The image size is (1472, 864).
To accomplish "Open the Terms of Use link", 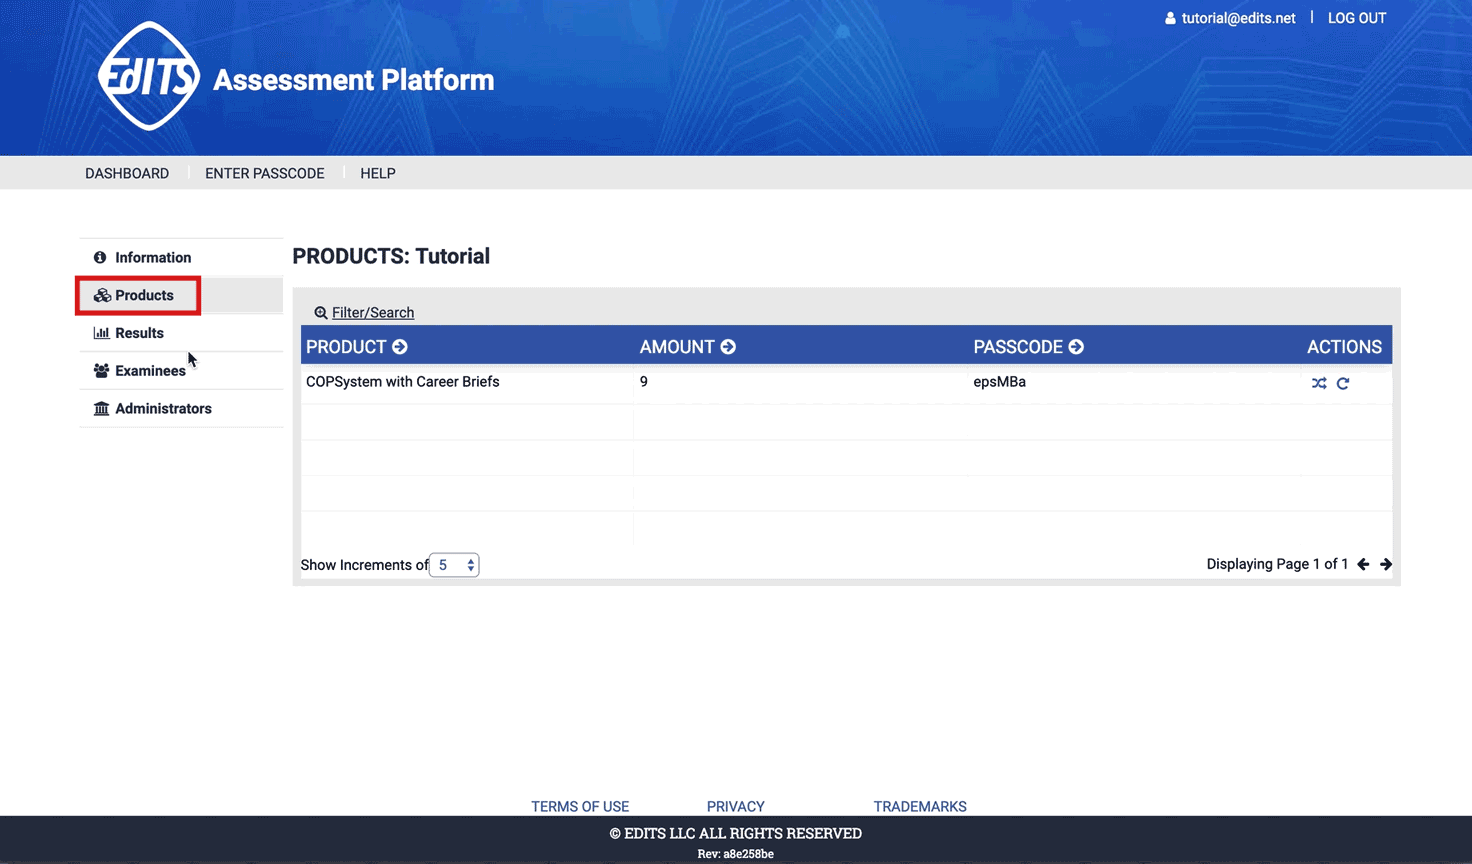I will coord(580,806).
